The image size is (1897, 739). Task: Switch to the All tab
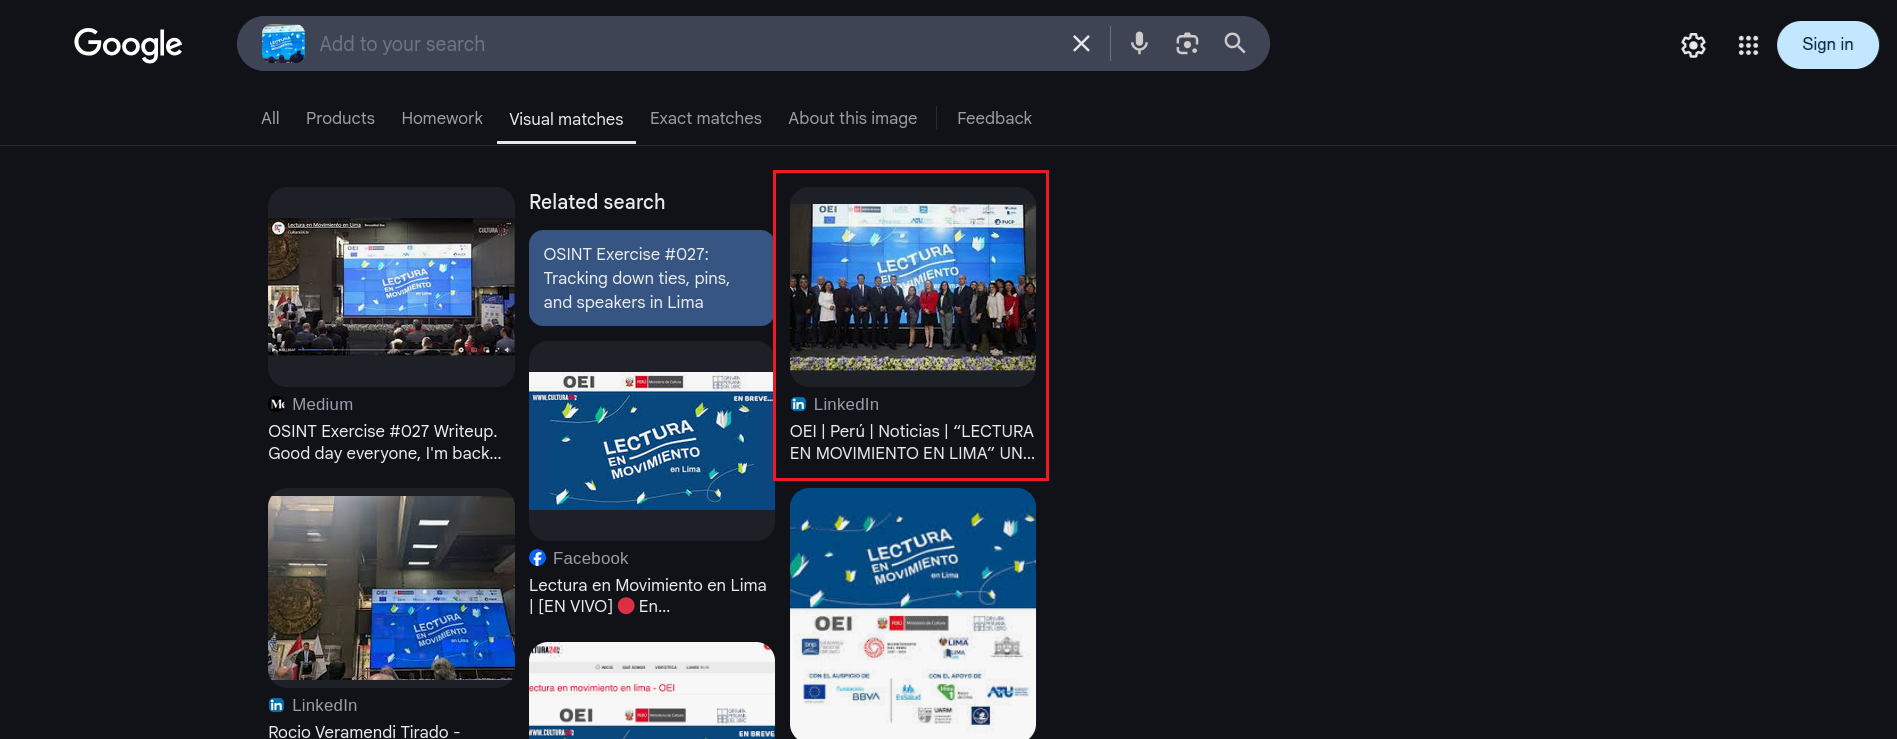(270, 118)
